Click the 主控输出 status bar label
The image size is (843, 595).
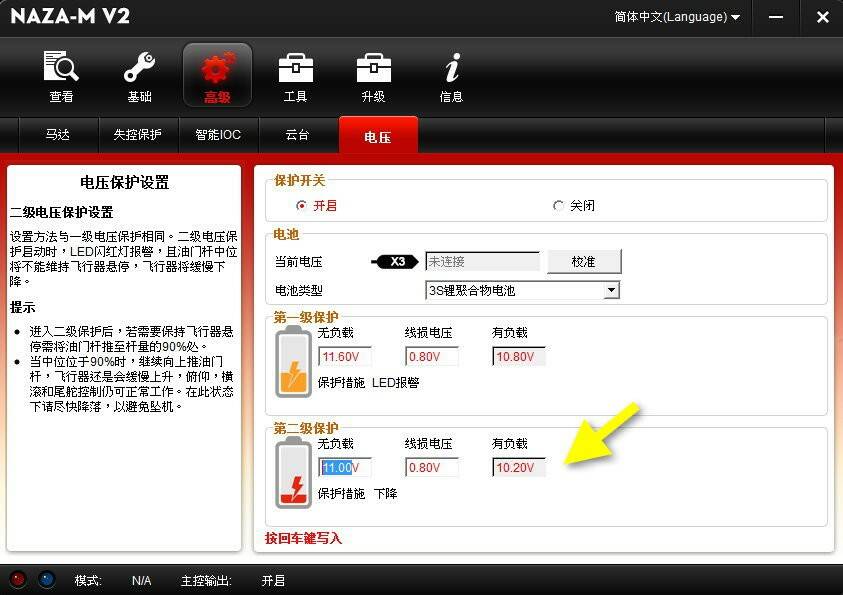click(206, 580)
